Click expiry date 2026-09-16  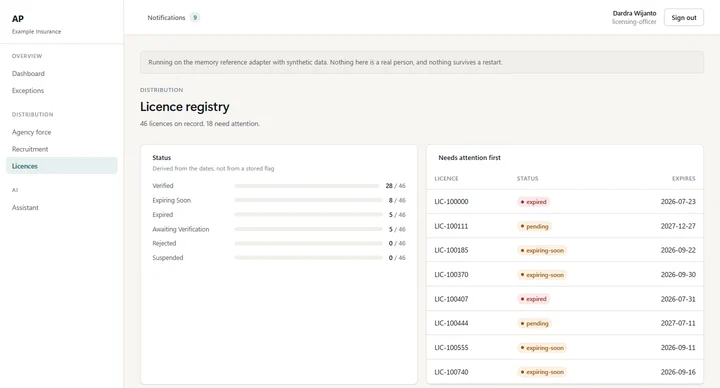pos(678,372)
